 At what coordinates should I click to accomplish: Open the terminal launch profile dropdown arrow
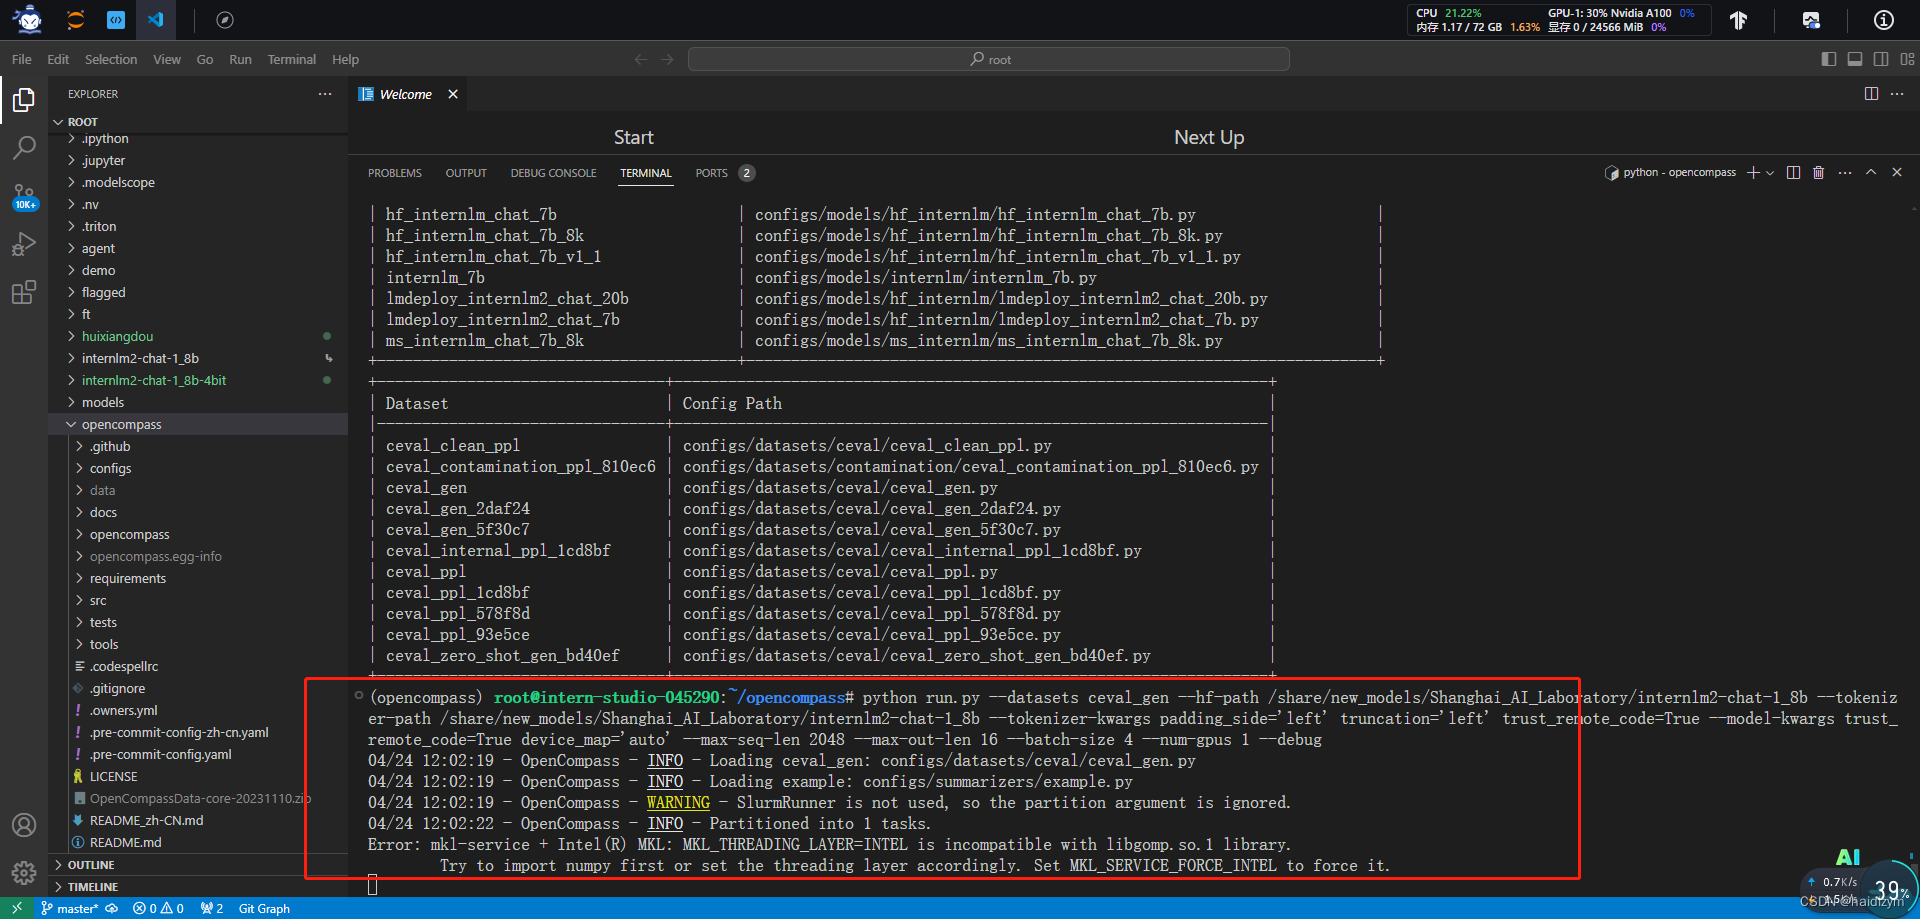tap(1770, 173)
